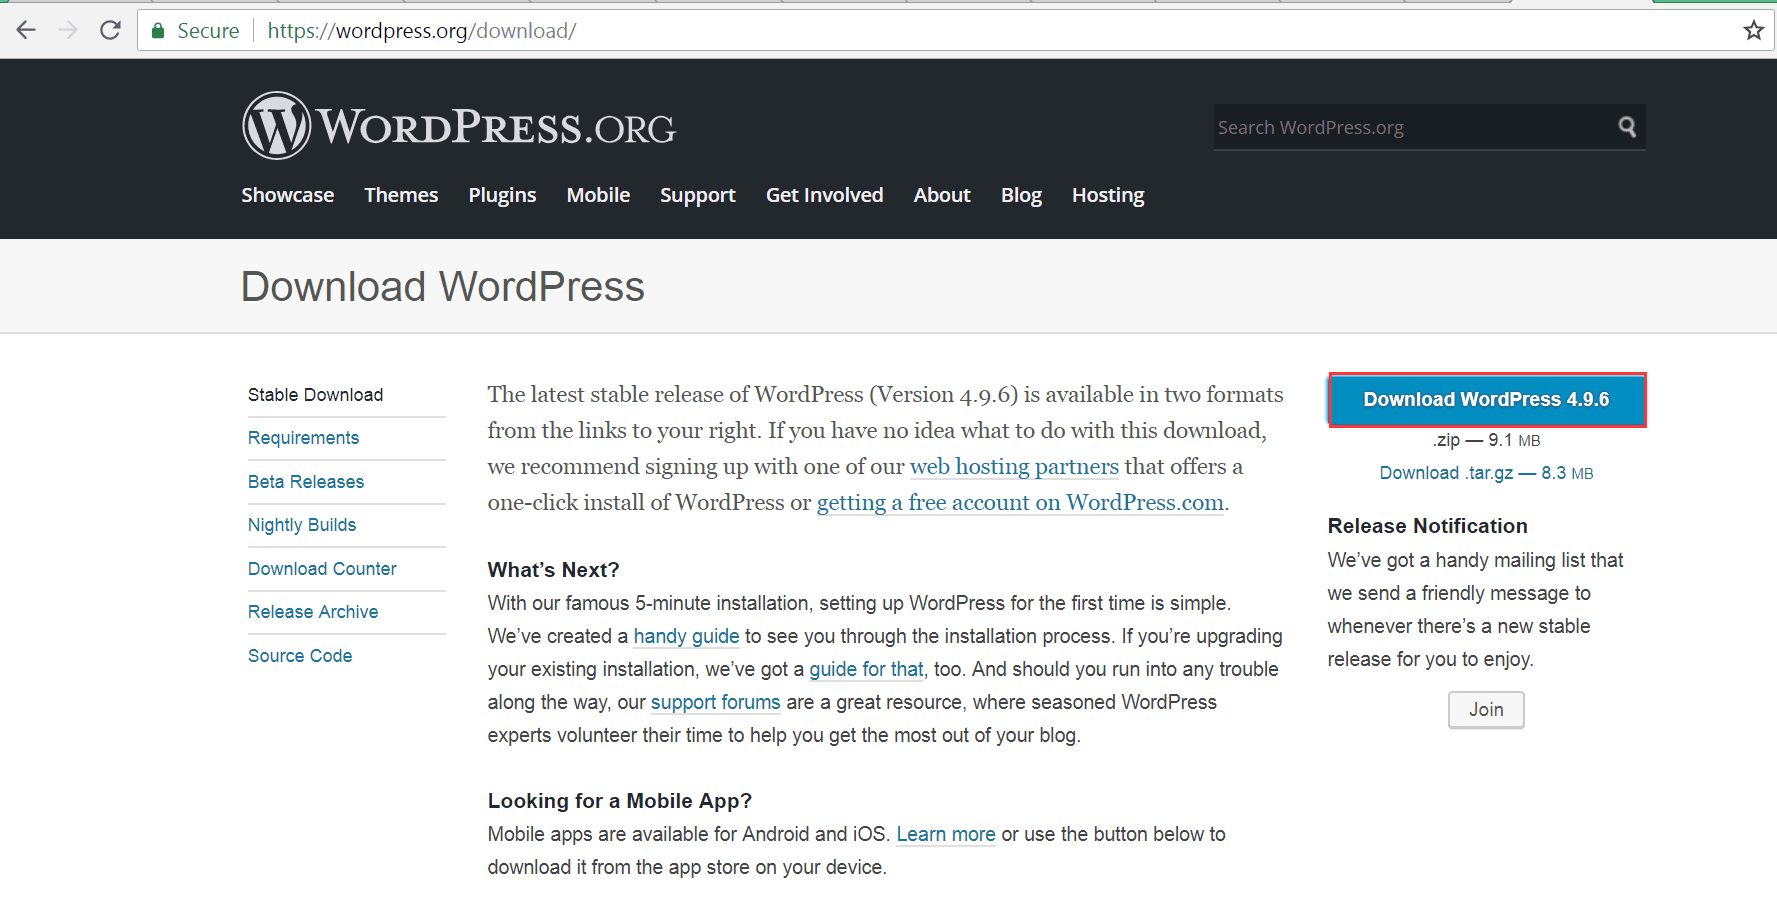Open the Blog menu item

(x=1021, y=195)
